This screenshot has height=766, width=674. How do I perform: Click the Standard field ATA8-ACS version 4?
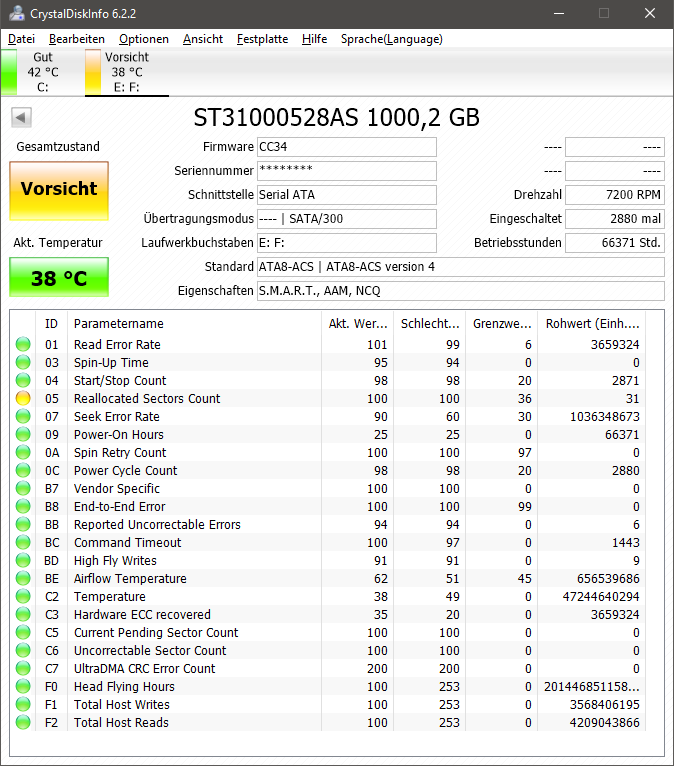(x=461, y=267)
